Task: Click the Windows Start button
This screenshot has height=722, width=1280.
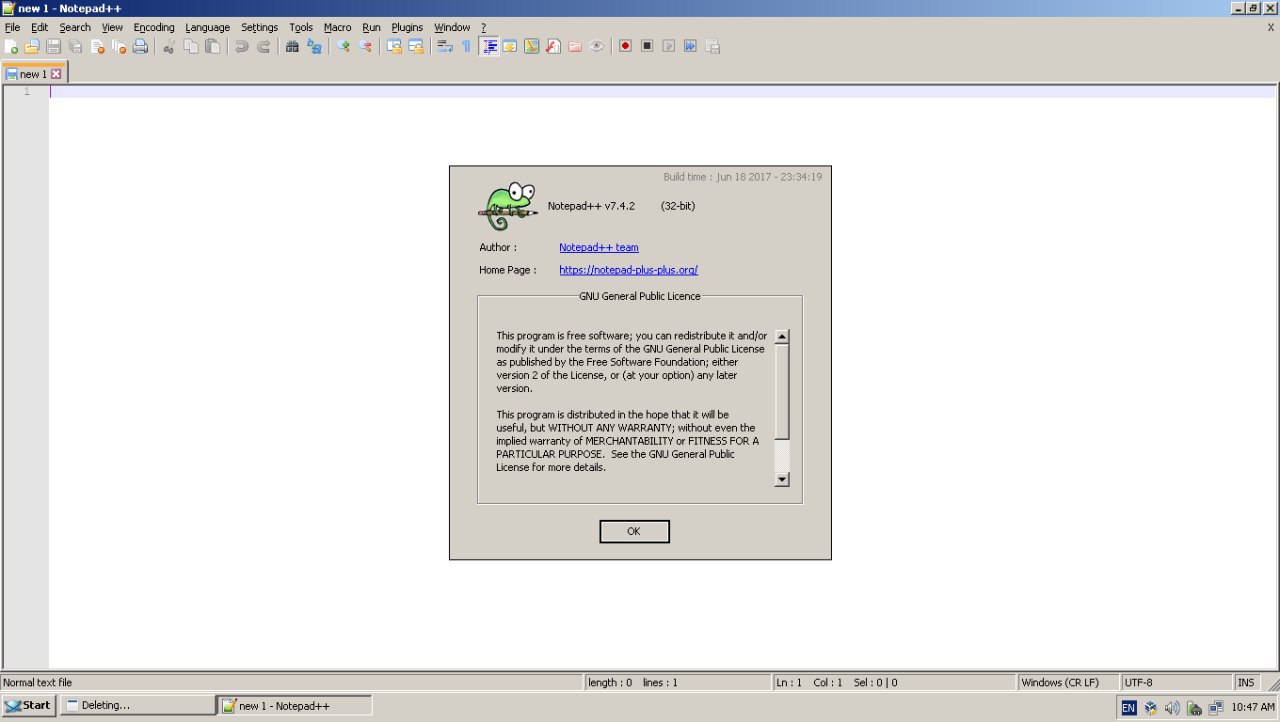Action: [x=28, y=706]
